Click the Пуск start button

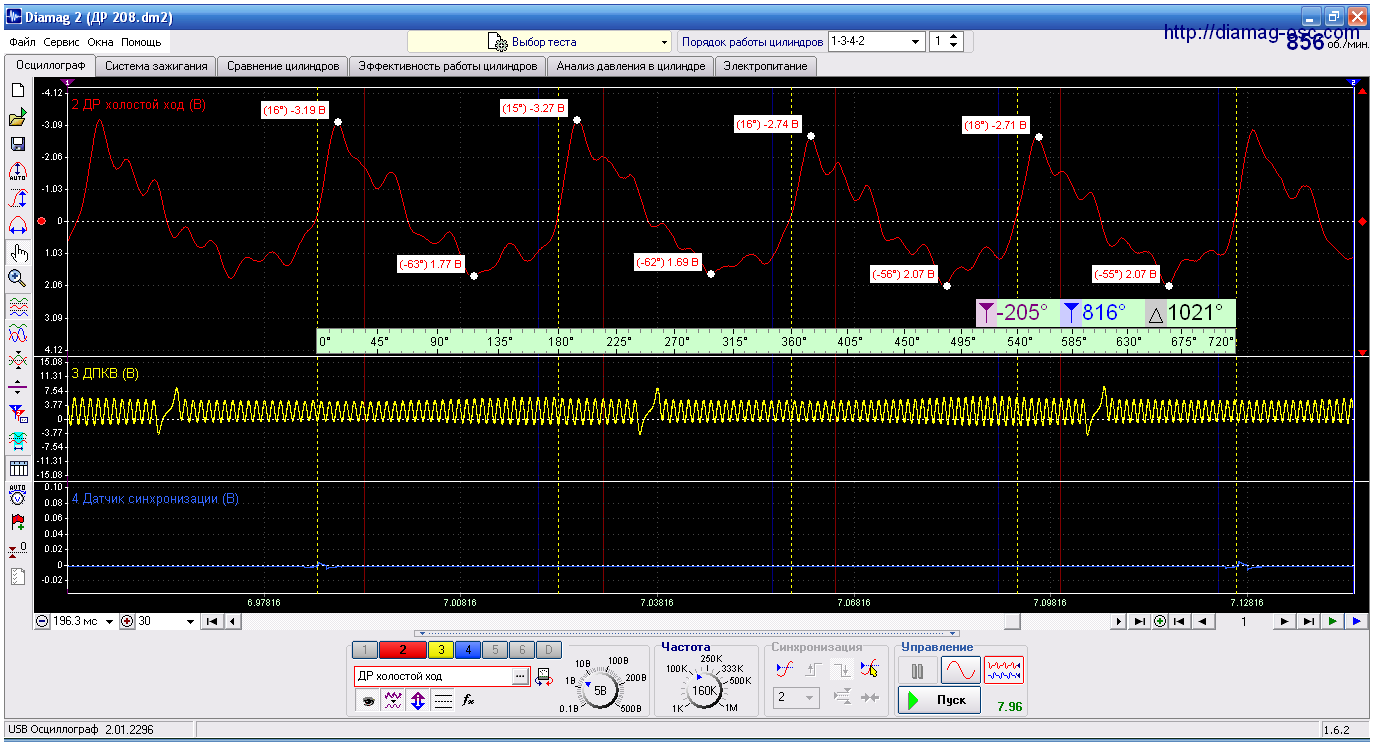tap(938, 700)
